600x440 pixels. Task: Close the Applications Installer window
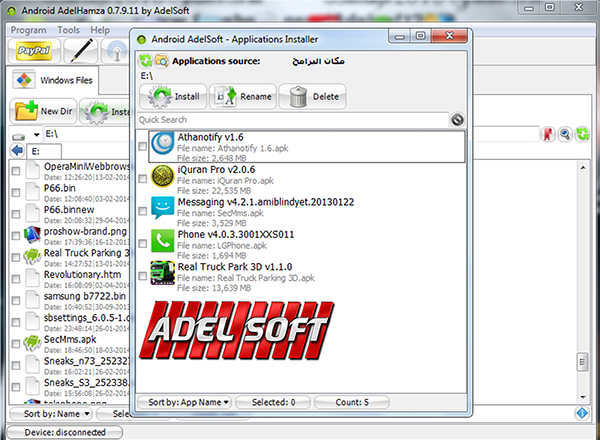click(x=450, y=36)
